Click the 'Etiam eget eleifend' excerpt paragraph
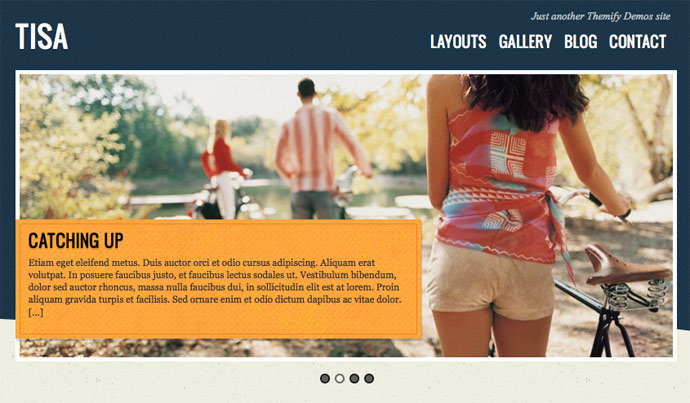 pyautogui.click(x=215, y=287)
